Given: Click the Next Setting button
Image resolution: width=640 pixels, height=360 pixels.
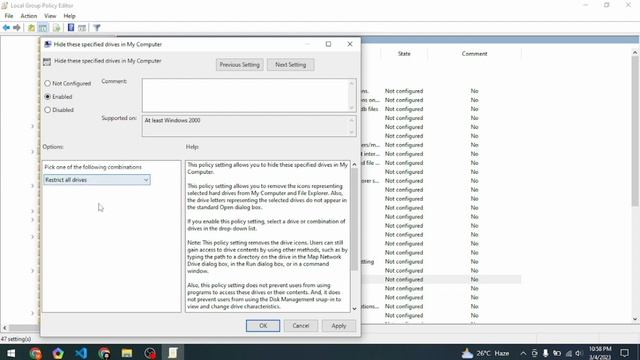Looking at the screenshot, I should [291, 64].
